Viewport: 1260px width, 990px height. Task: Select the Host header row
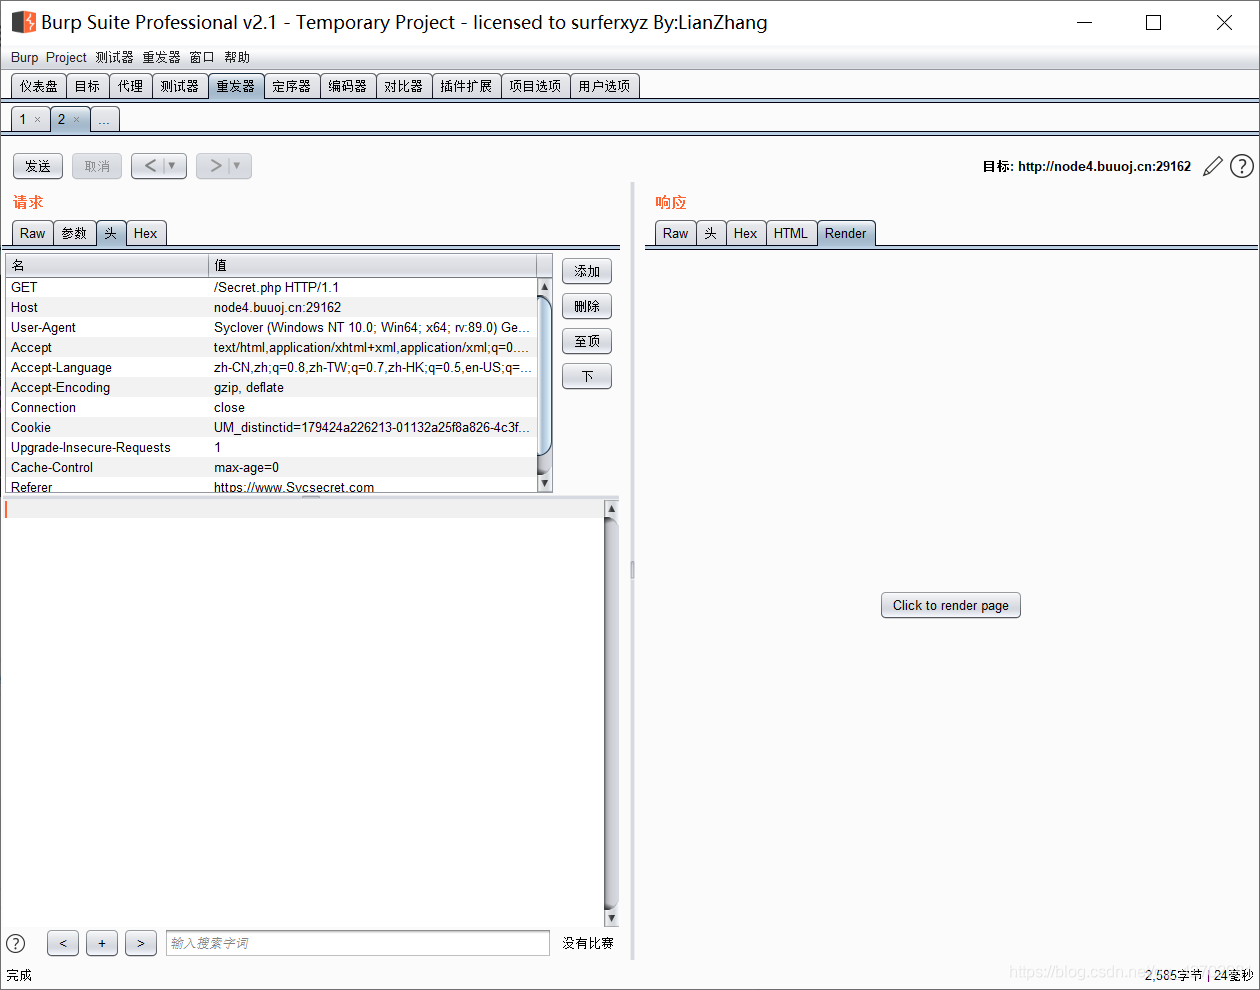(x=271, y=307)
